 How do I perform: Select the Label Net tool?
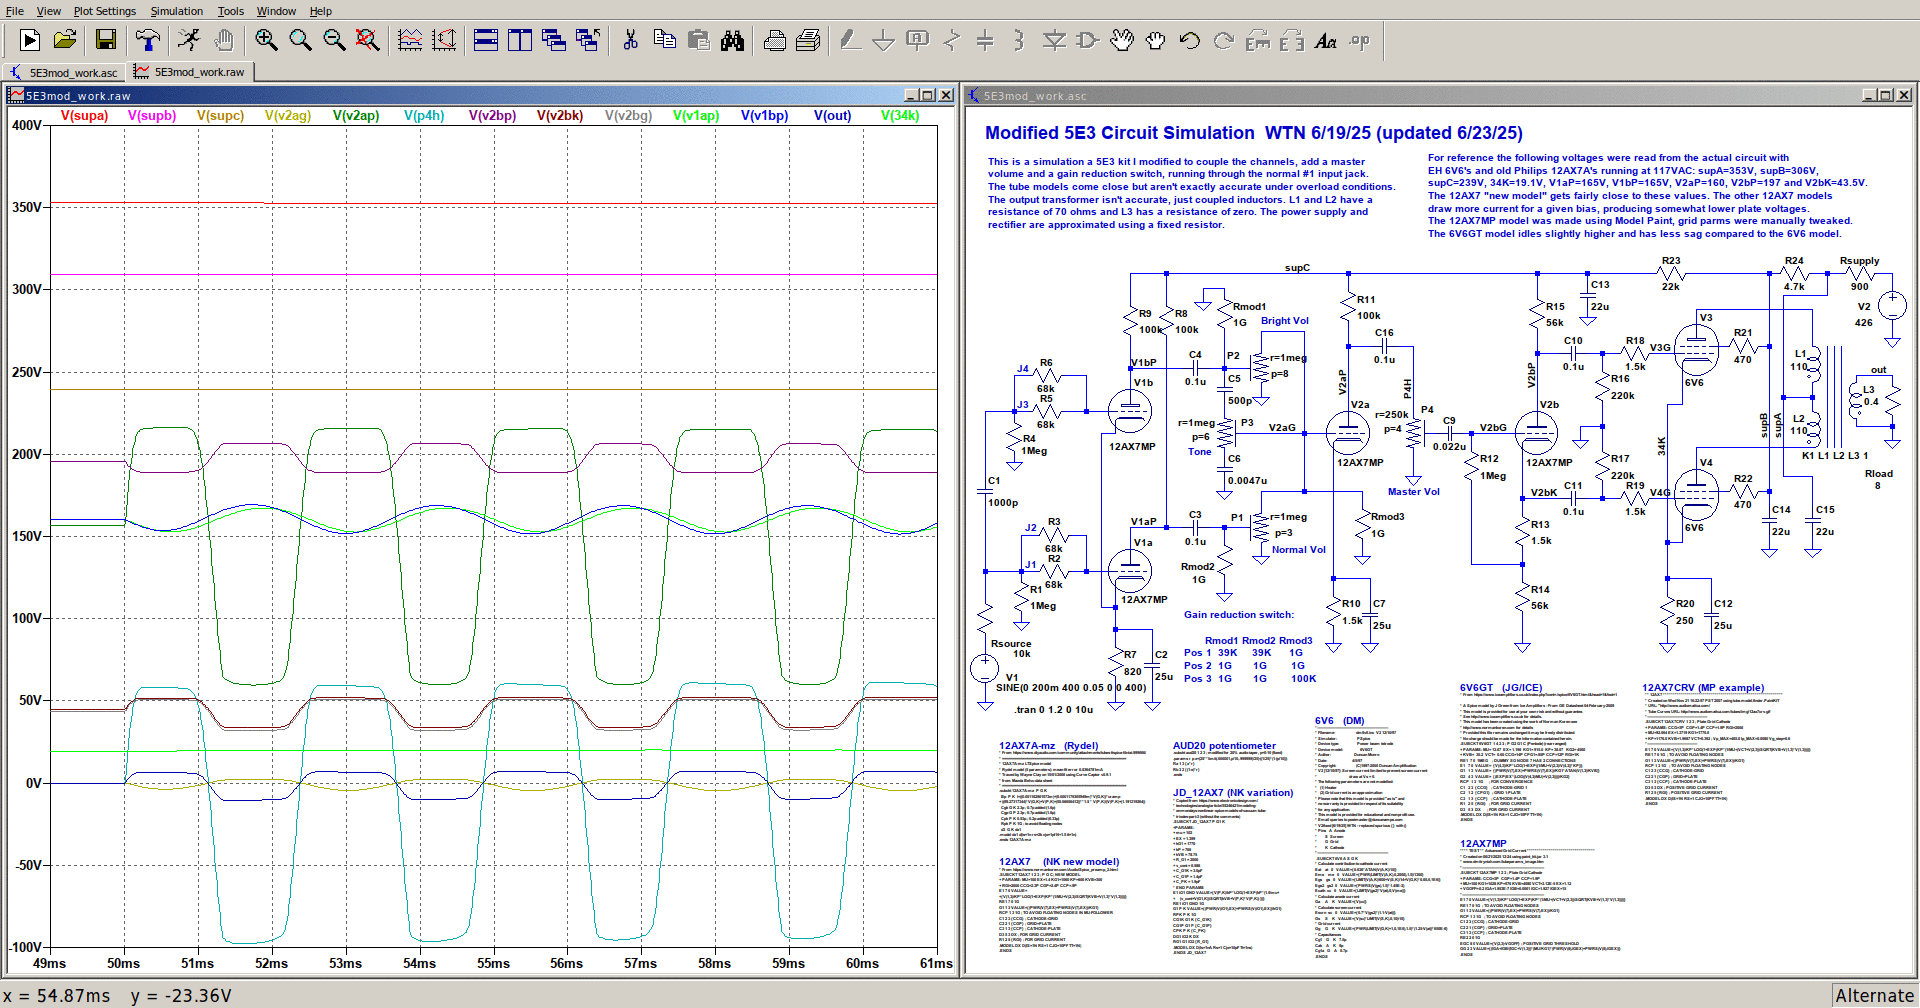pyautogui.click(x=917, y=40)
